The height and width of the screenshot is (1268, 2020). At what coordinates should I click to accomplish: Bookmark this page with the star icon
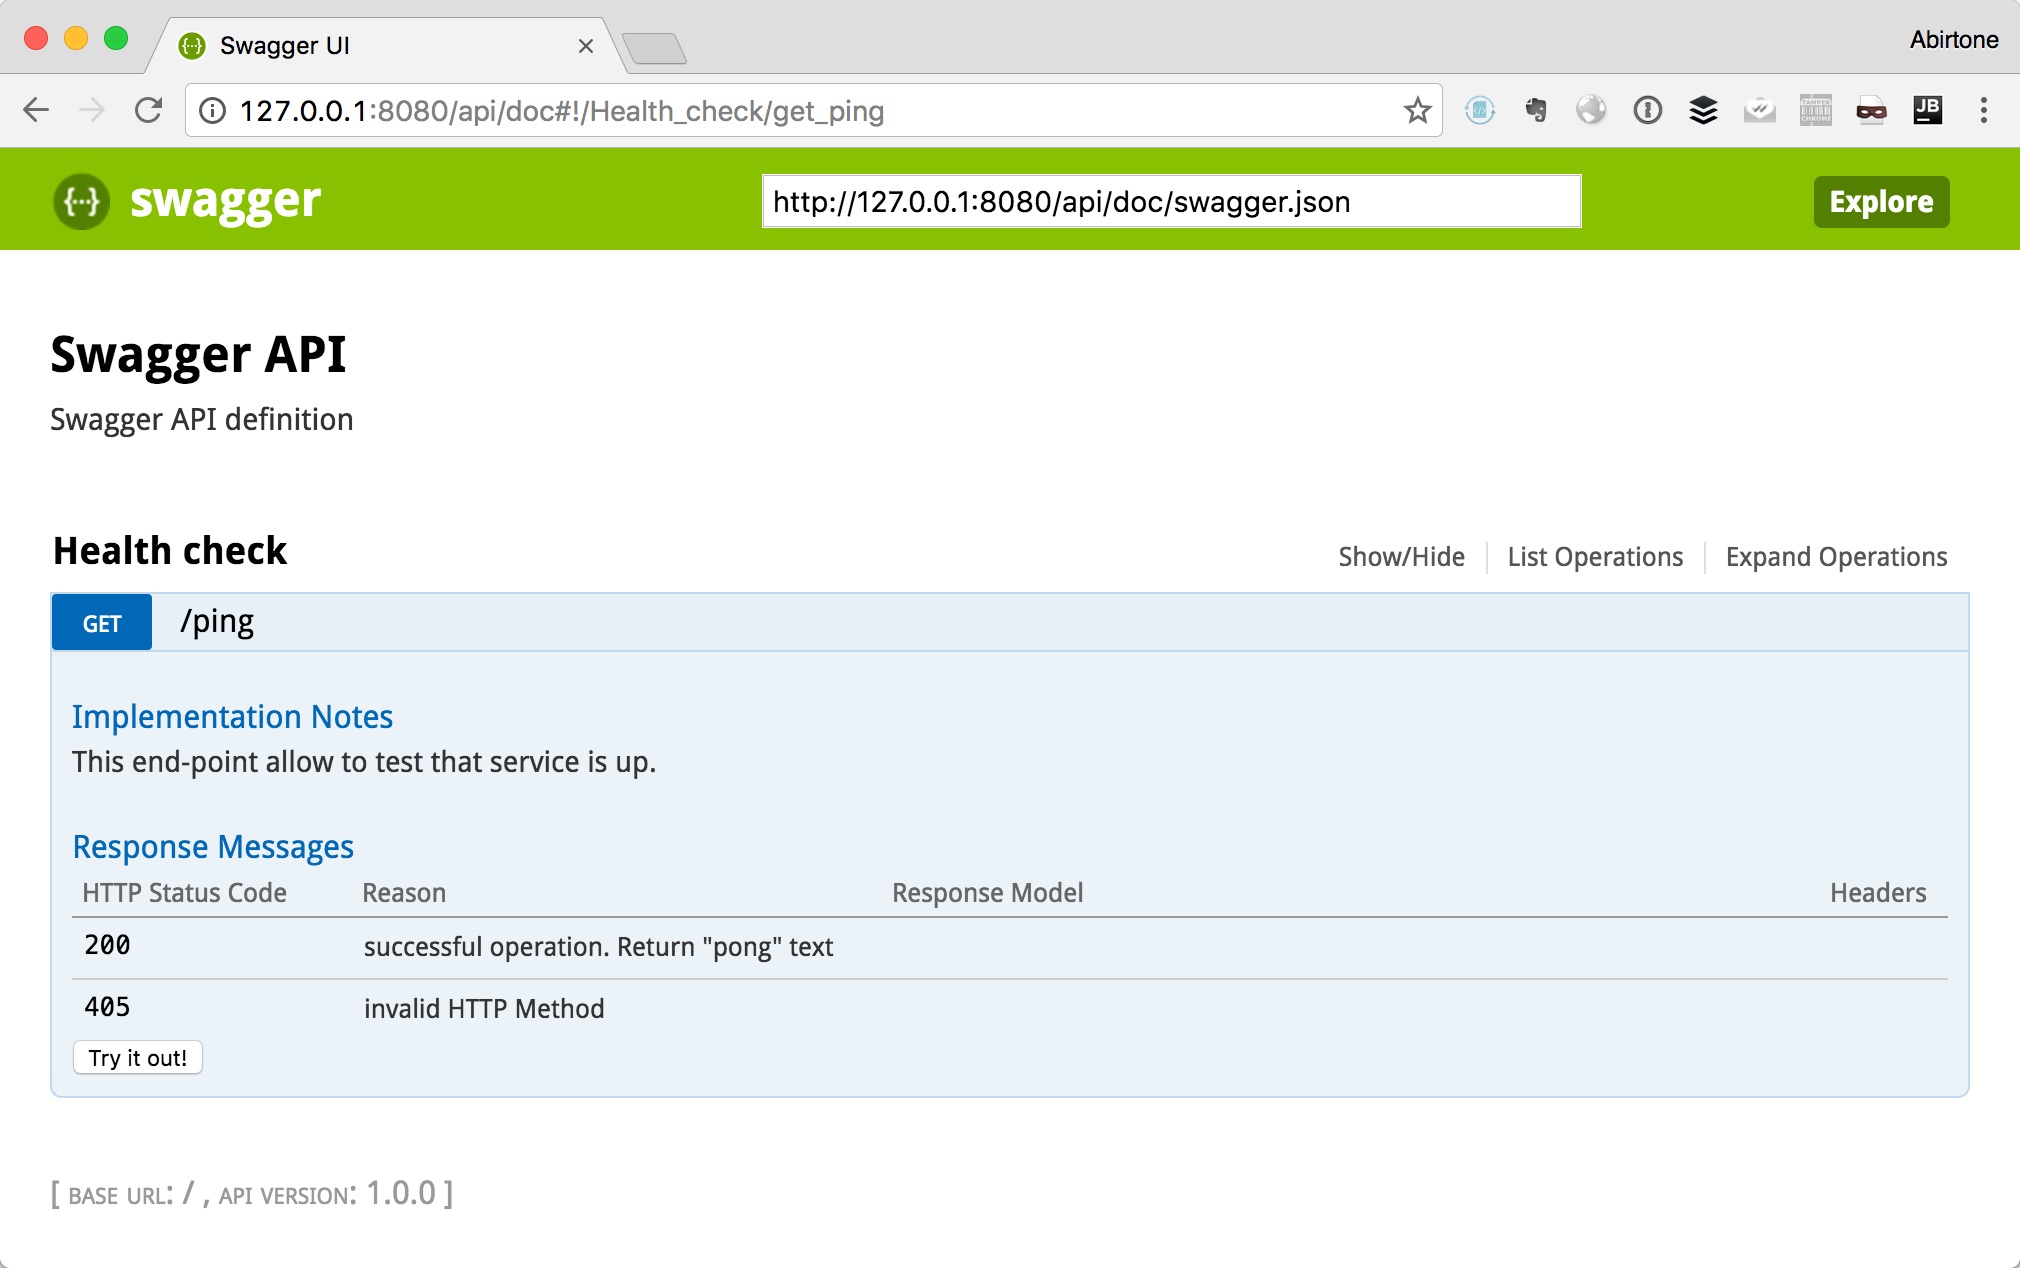coord(1417,110)
